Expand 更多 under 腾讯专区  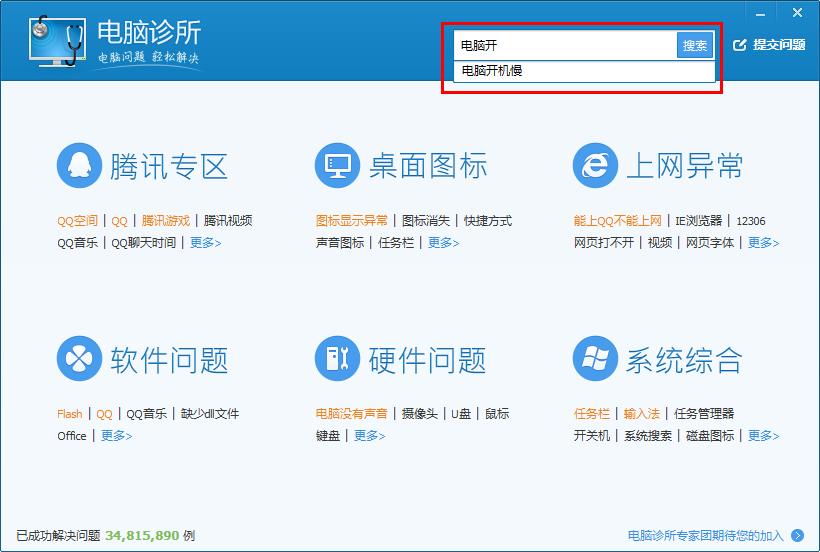pos(205,243)
